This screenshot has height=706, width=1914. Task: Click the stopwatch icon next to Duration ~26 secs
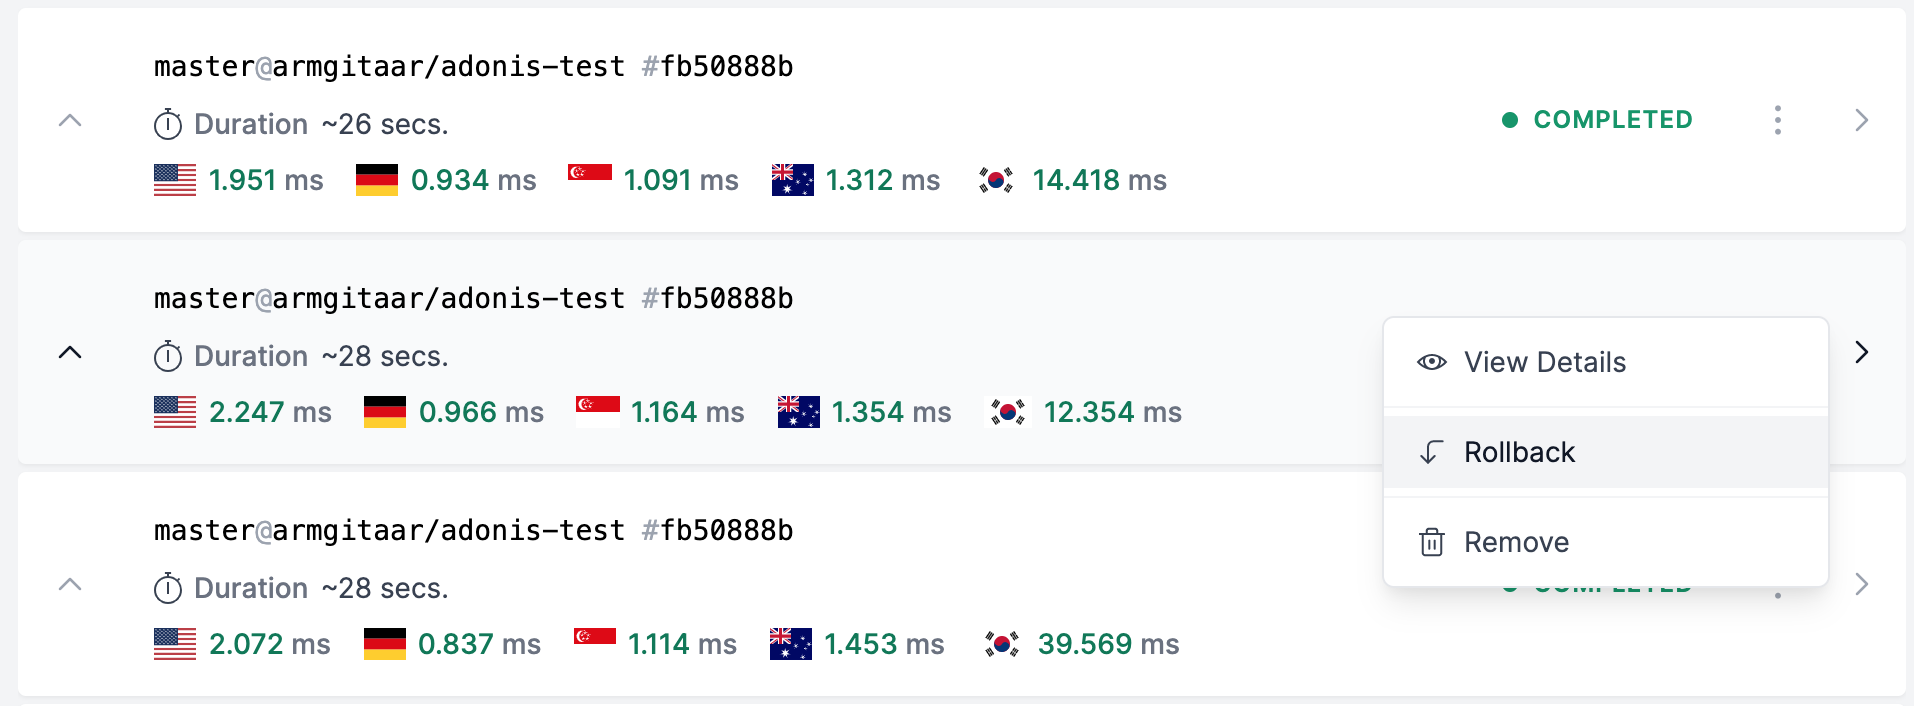(x=168, y=125)
